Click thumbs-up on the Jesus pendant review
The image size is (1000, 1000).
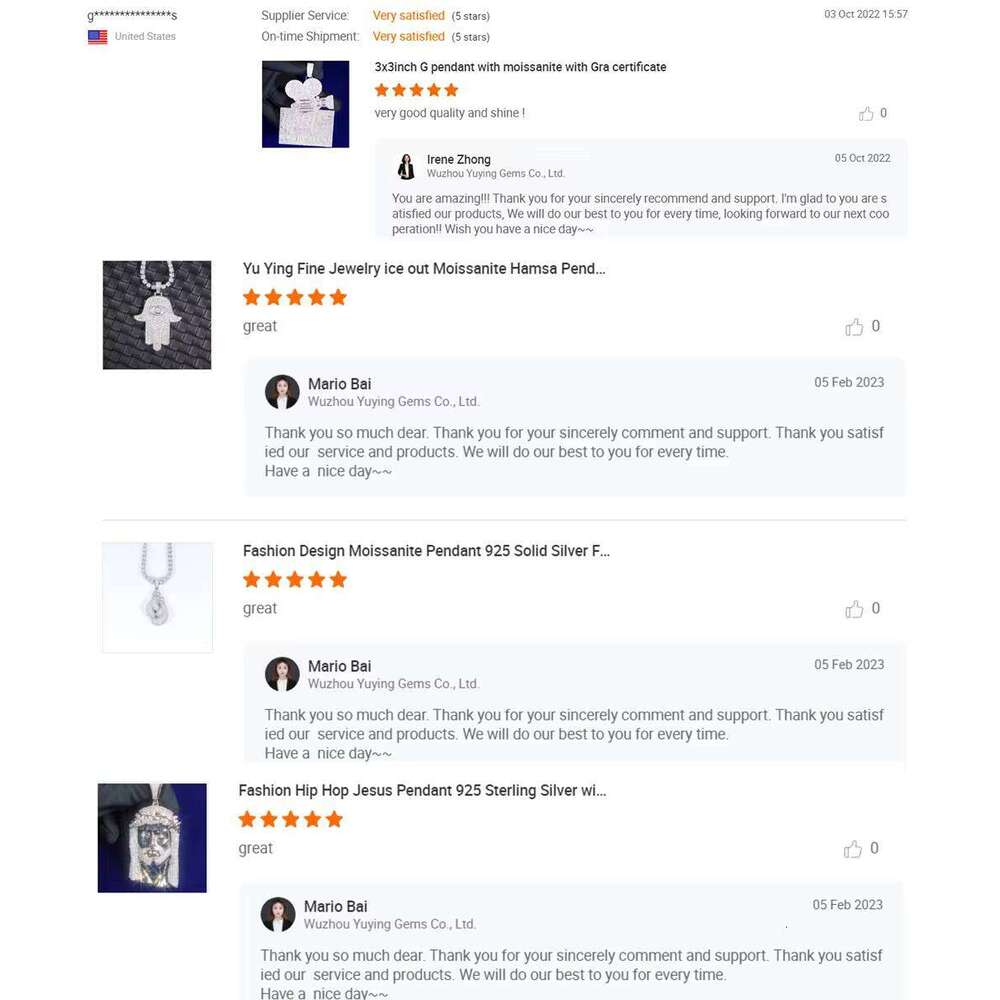tap(852, 849)
